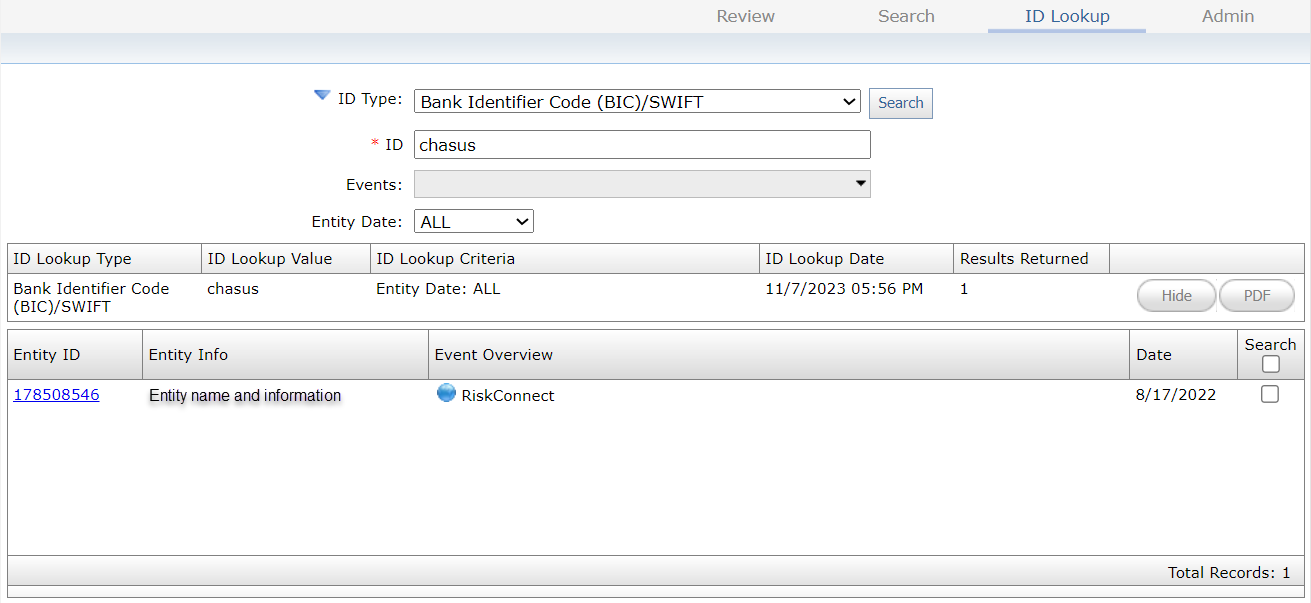This screenshot has height=603, width=1311.
Task: Switch to the Review tab
Action: (x=746, y=16)
